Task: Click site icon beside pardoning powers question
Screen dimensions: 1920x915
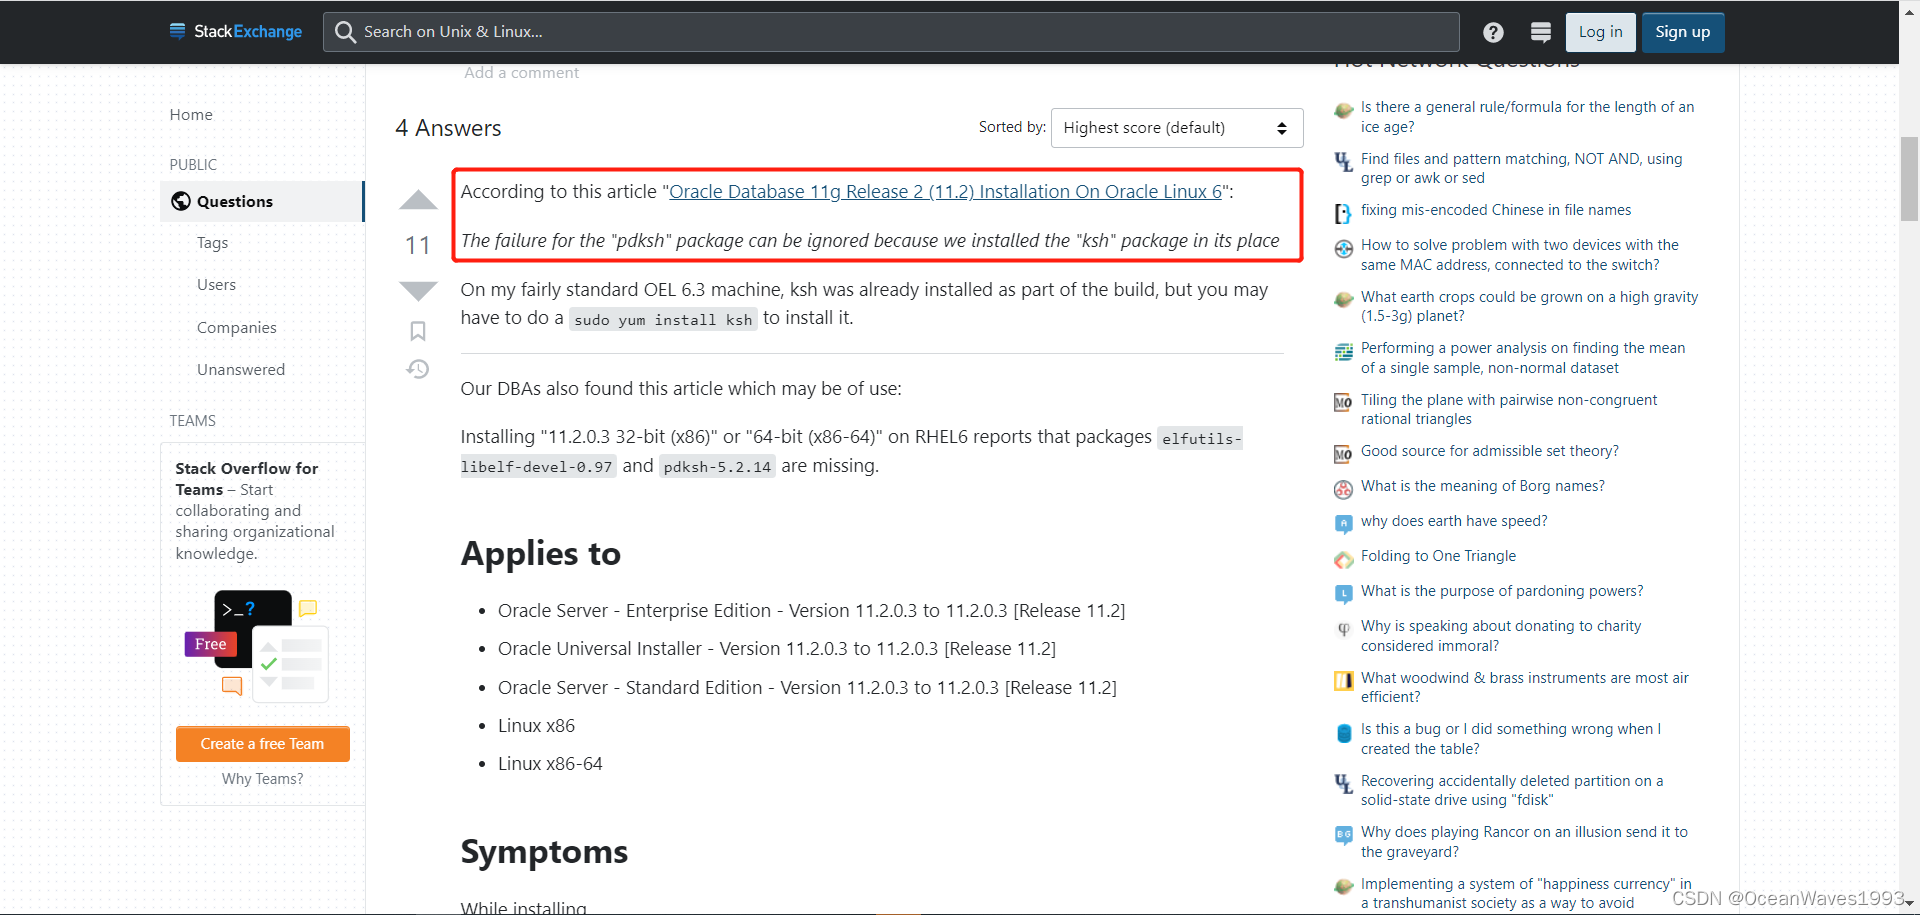Action: 1344,594
